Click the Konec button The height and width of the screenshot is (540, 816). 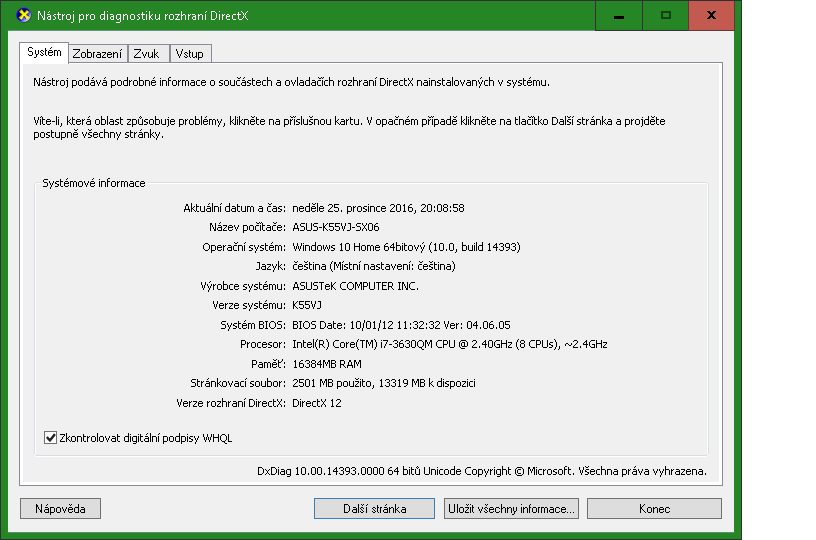[654, 509]
